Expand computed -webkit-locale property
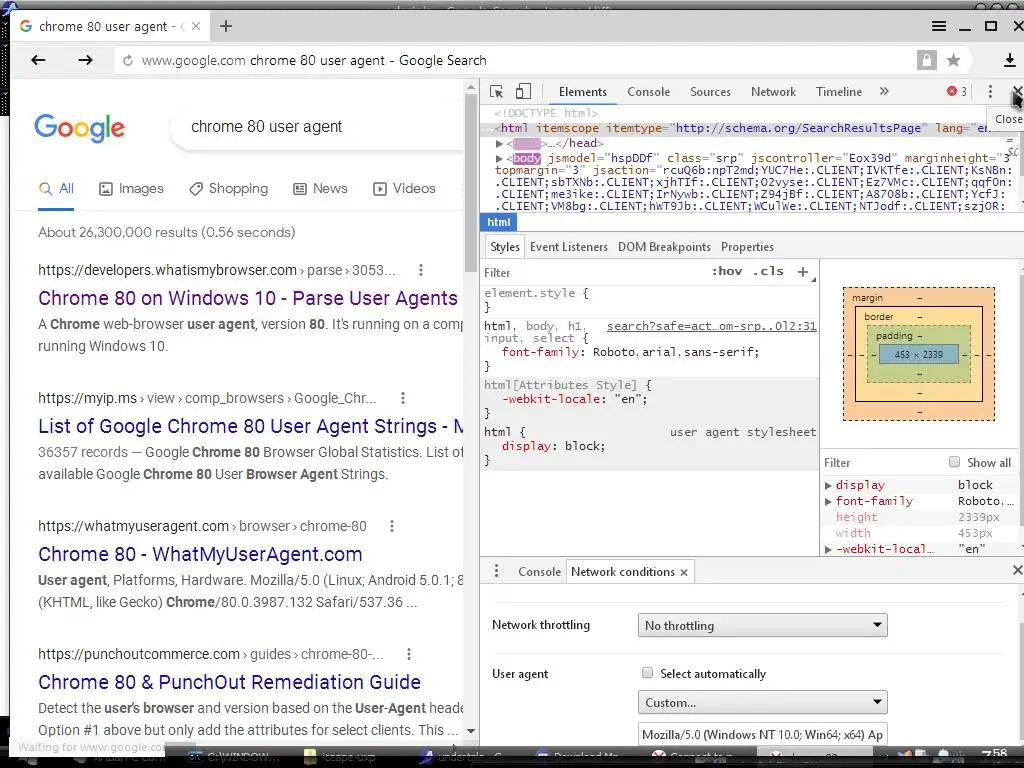 pyautogui.click(x=828, y=549)
